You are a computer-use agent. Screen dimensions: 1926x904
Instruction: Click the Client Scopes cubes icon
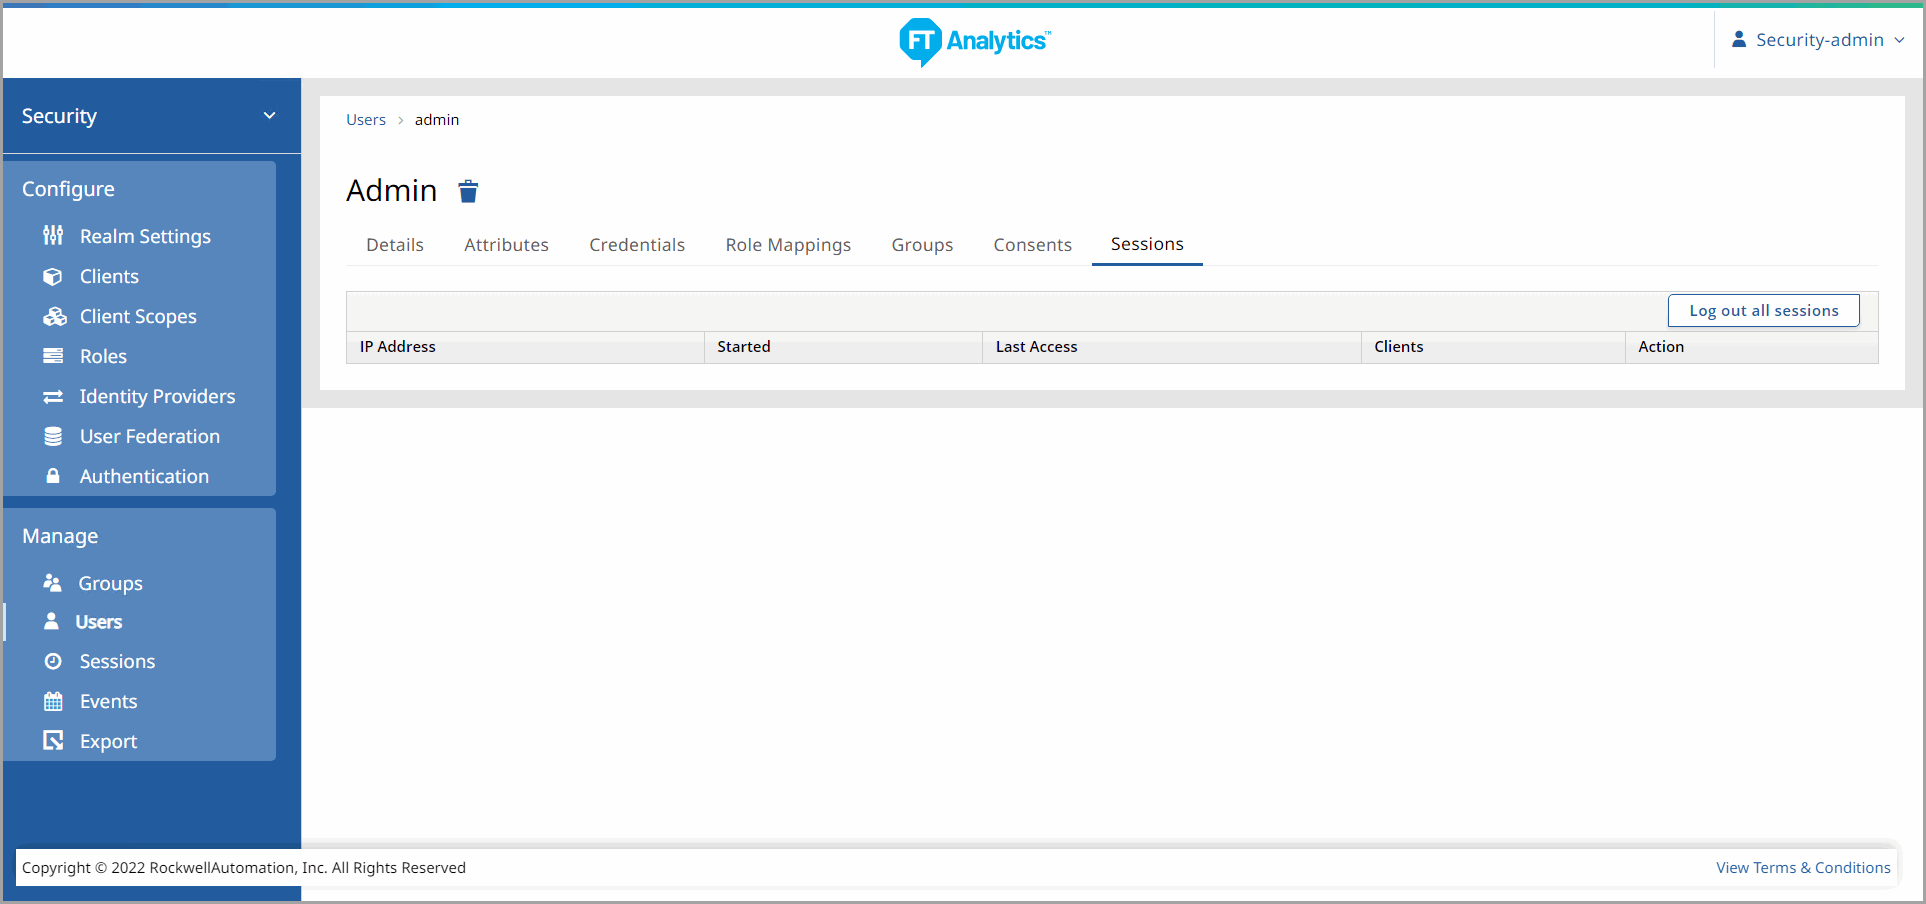click(54, 316)
